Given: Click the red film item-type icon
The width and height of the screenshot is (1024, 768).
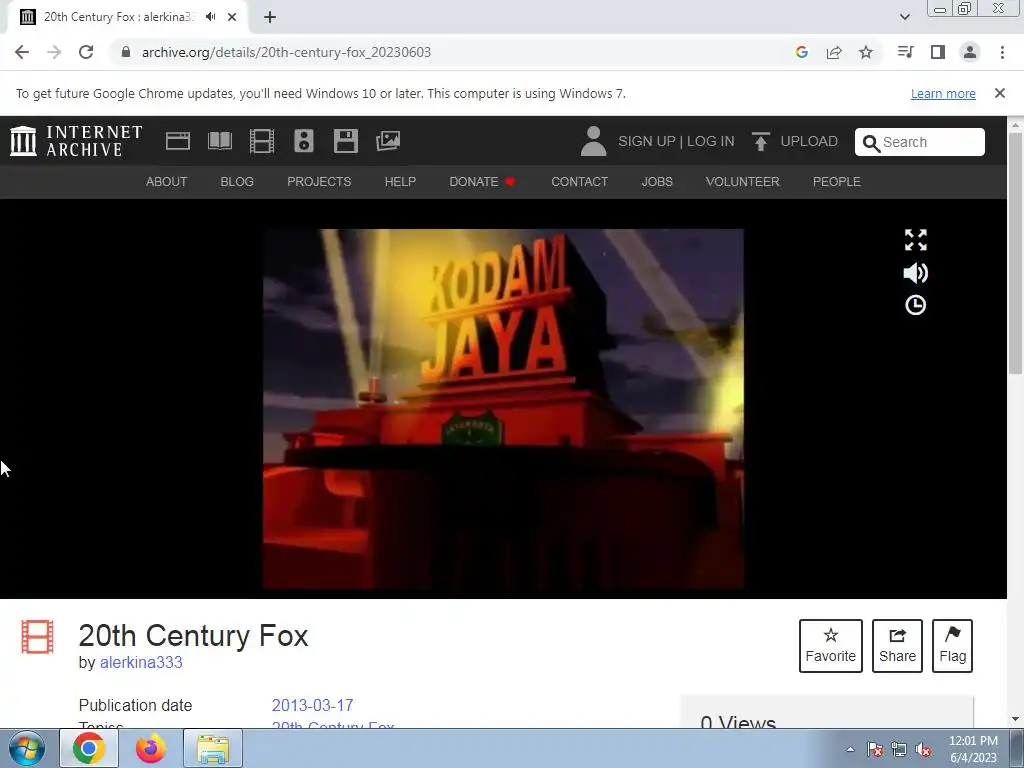Looking at the screenshot, I should 37,637.
